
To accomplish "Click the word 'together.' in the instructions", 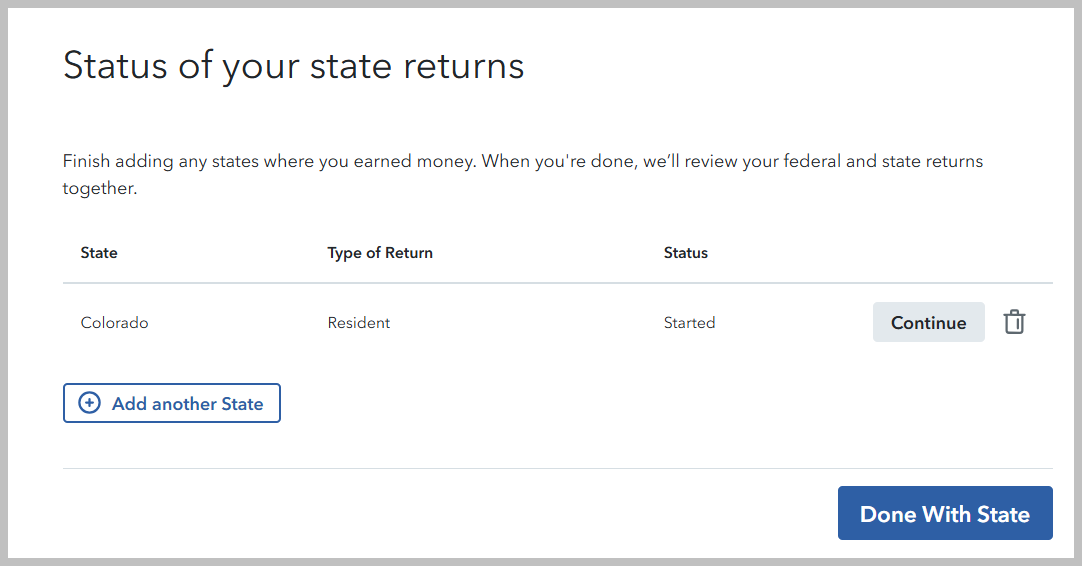I will click(x=100, y=188).
